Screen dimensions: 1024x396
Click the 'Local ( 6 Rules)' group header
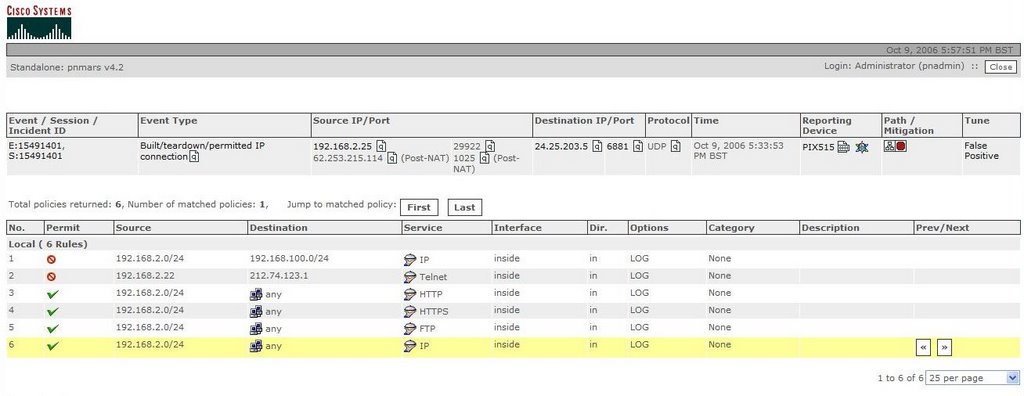(48, 244)
